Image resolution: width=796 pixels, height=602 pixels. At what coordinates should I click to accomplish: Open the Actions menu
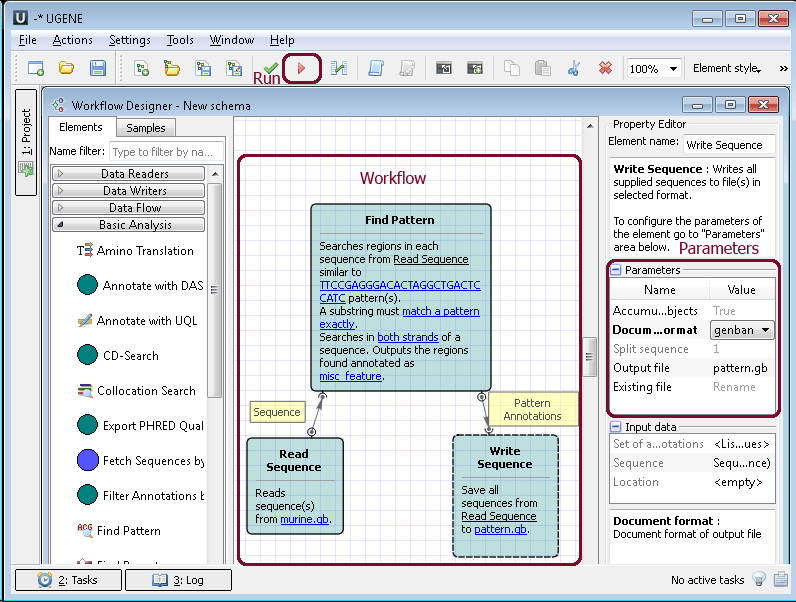coord(73,40)
